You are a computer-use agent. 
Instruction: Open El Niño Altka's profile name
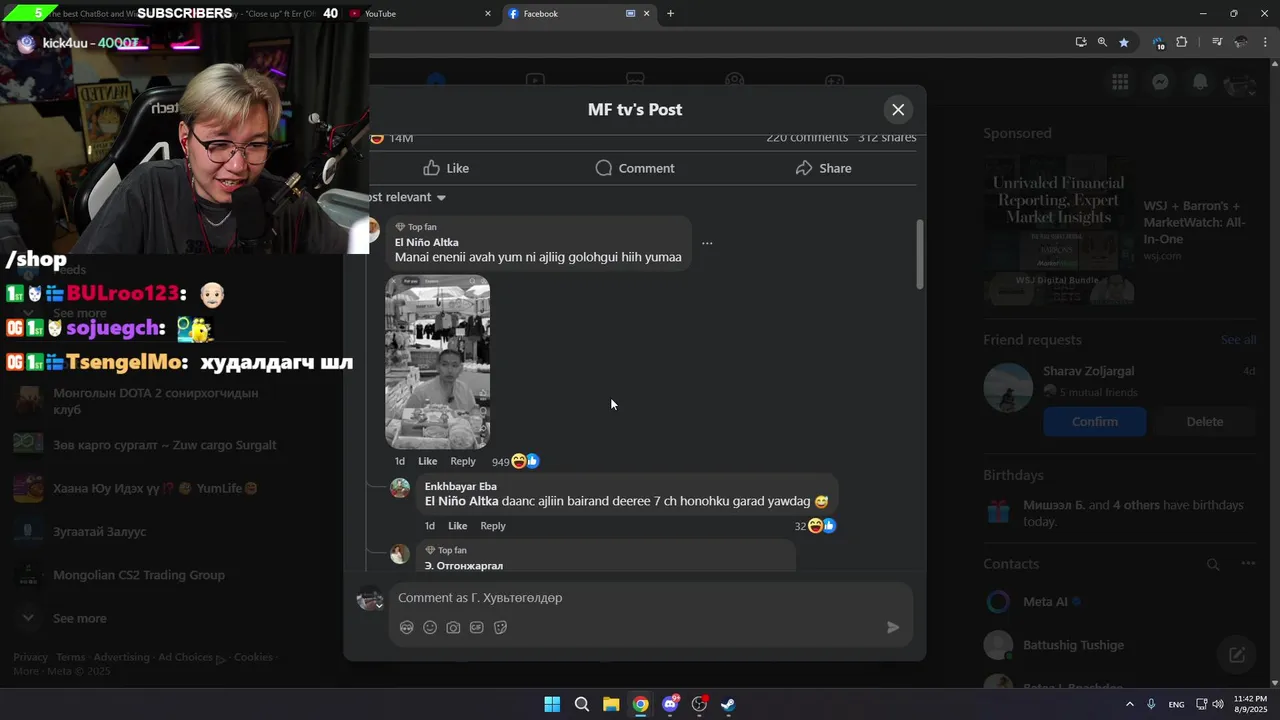426,242
